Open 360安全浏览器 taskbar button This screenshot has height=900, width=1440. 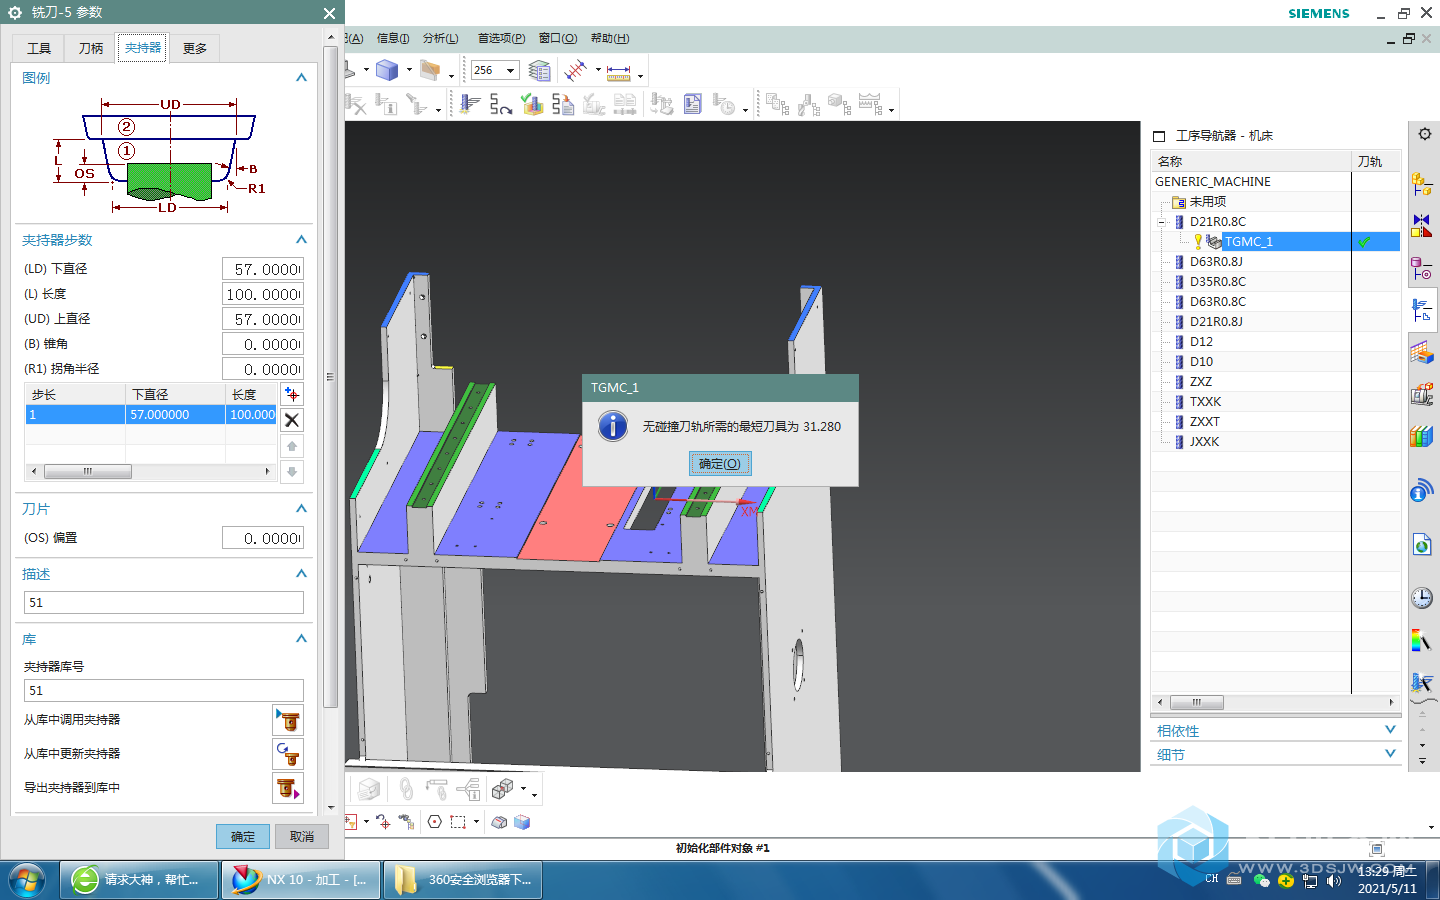463,880
